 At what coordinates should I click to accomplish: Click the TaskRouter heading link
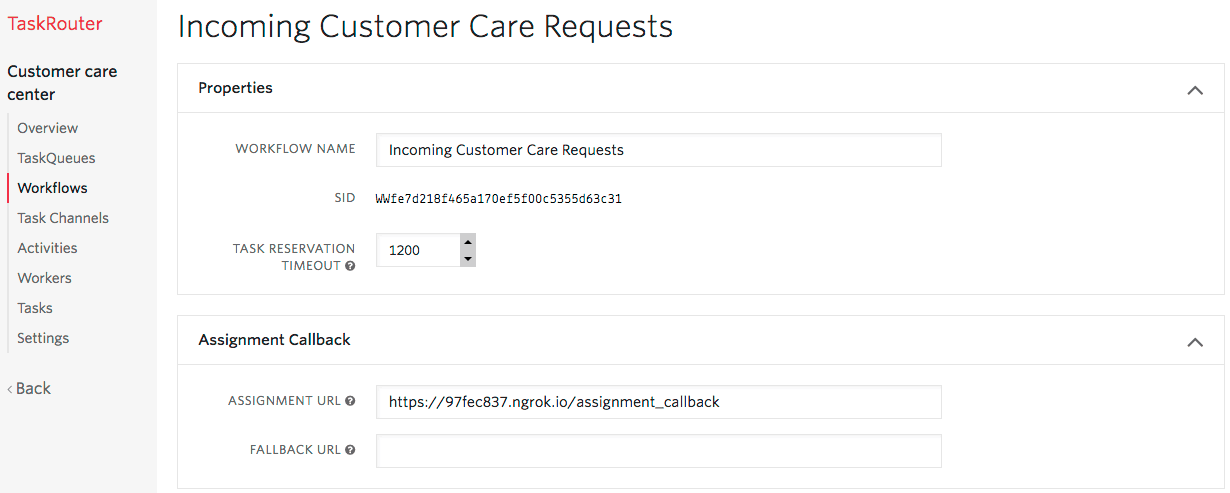click(55, 24)
